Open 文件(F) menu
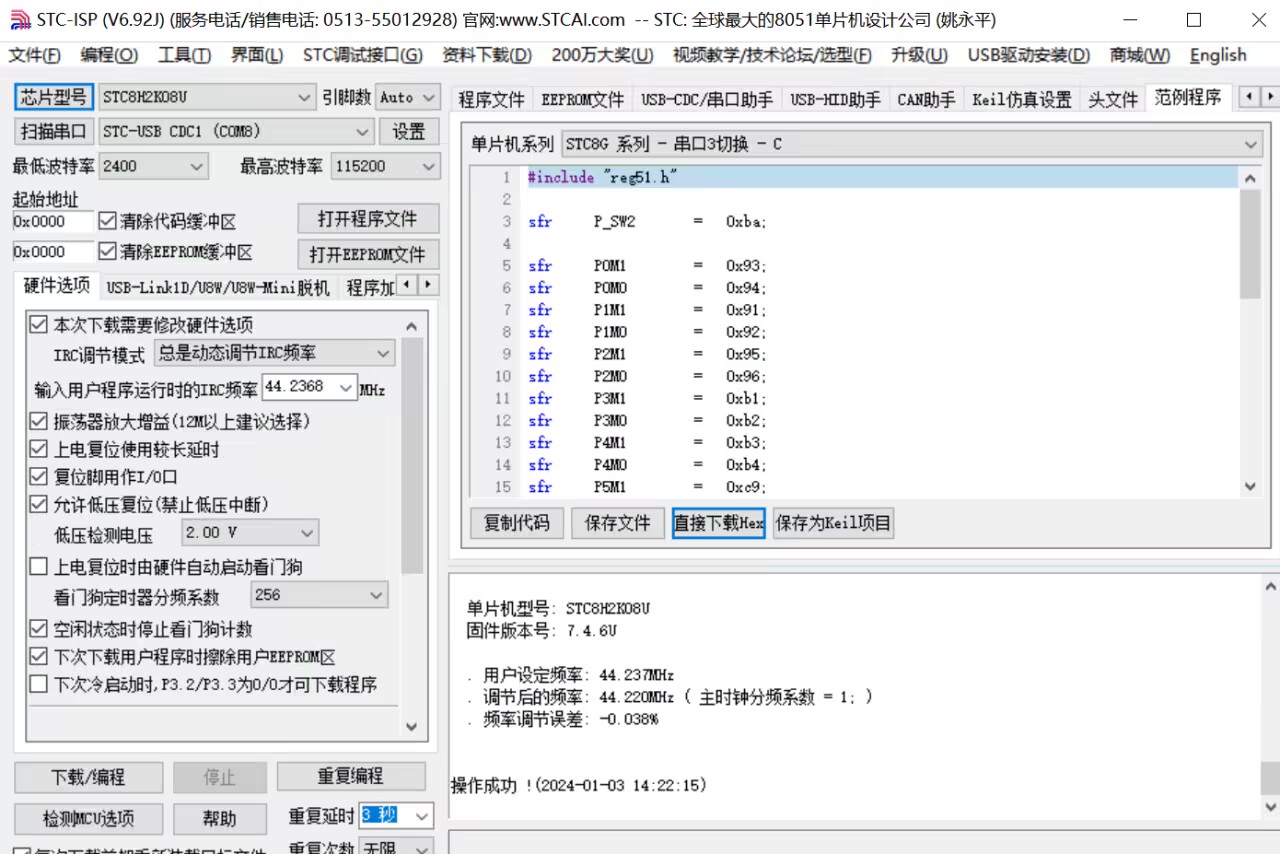The image size is (1280, 854). click(x=35, y=55)
